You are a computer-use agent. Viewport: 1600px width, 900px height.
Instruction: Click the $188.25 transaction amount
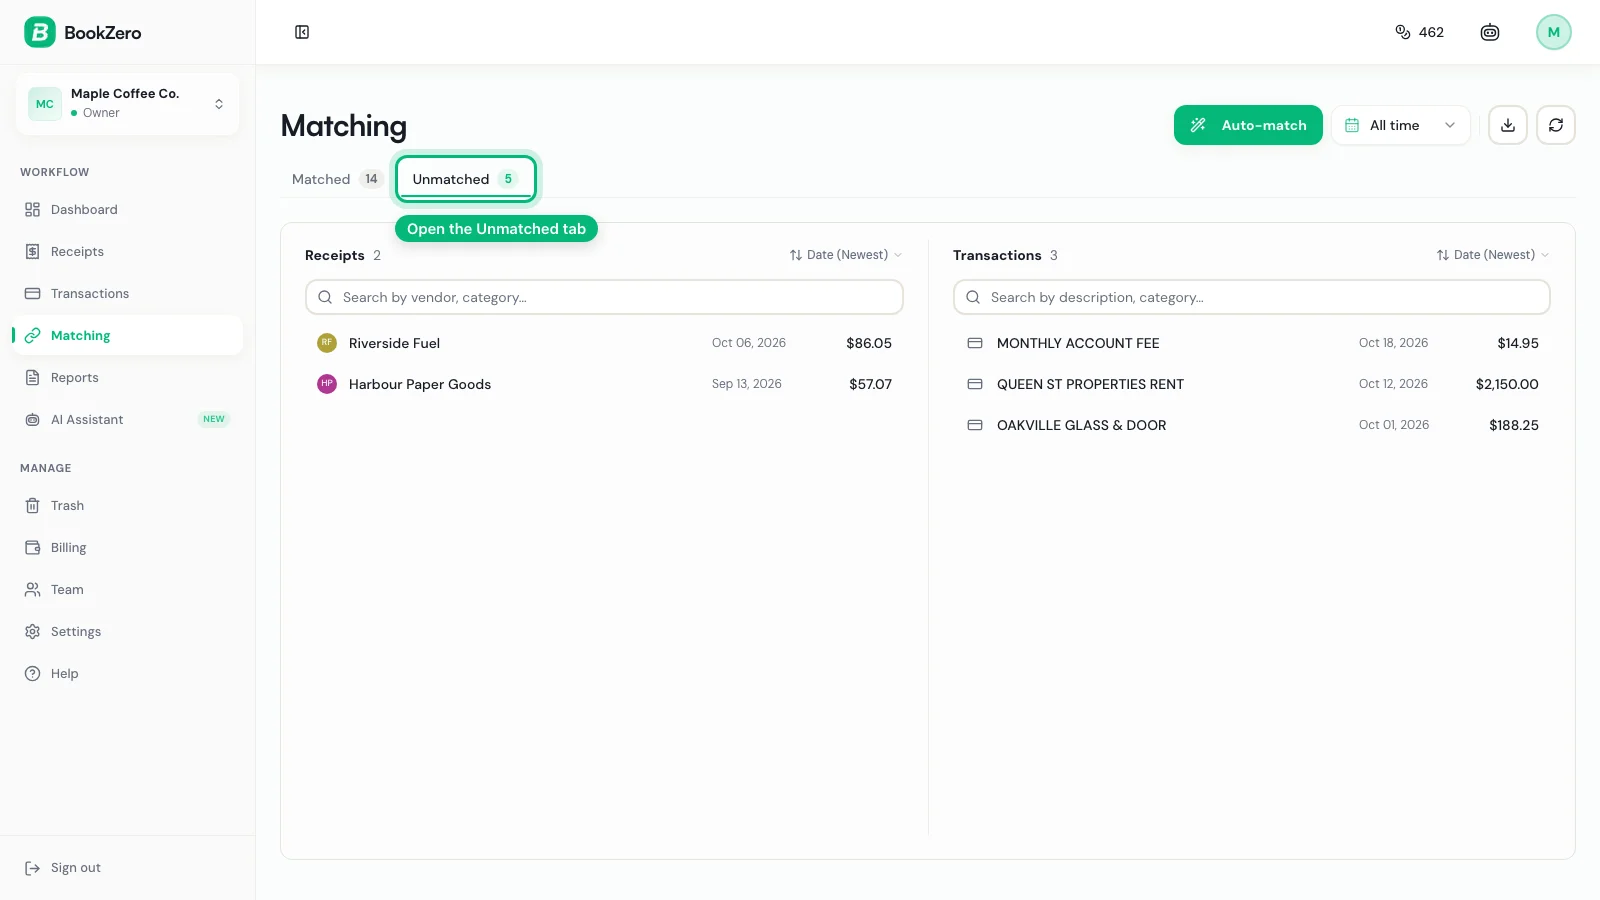1514,425
